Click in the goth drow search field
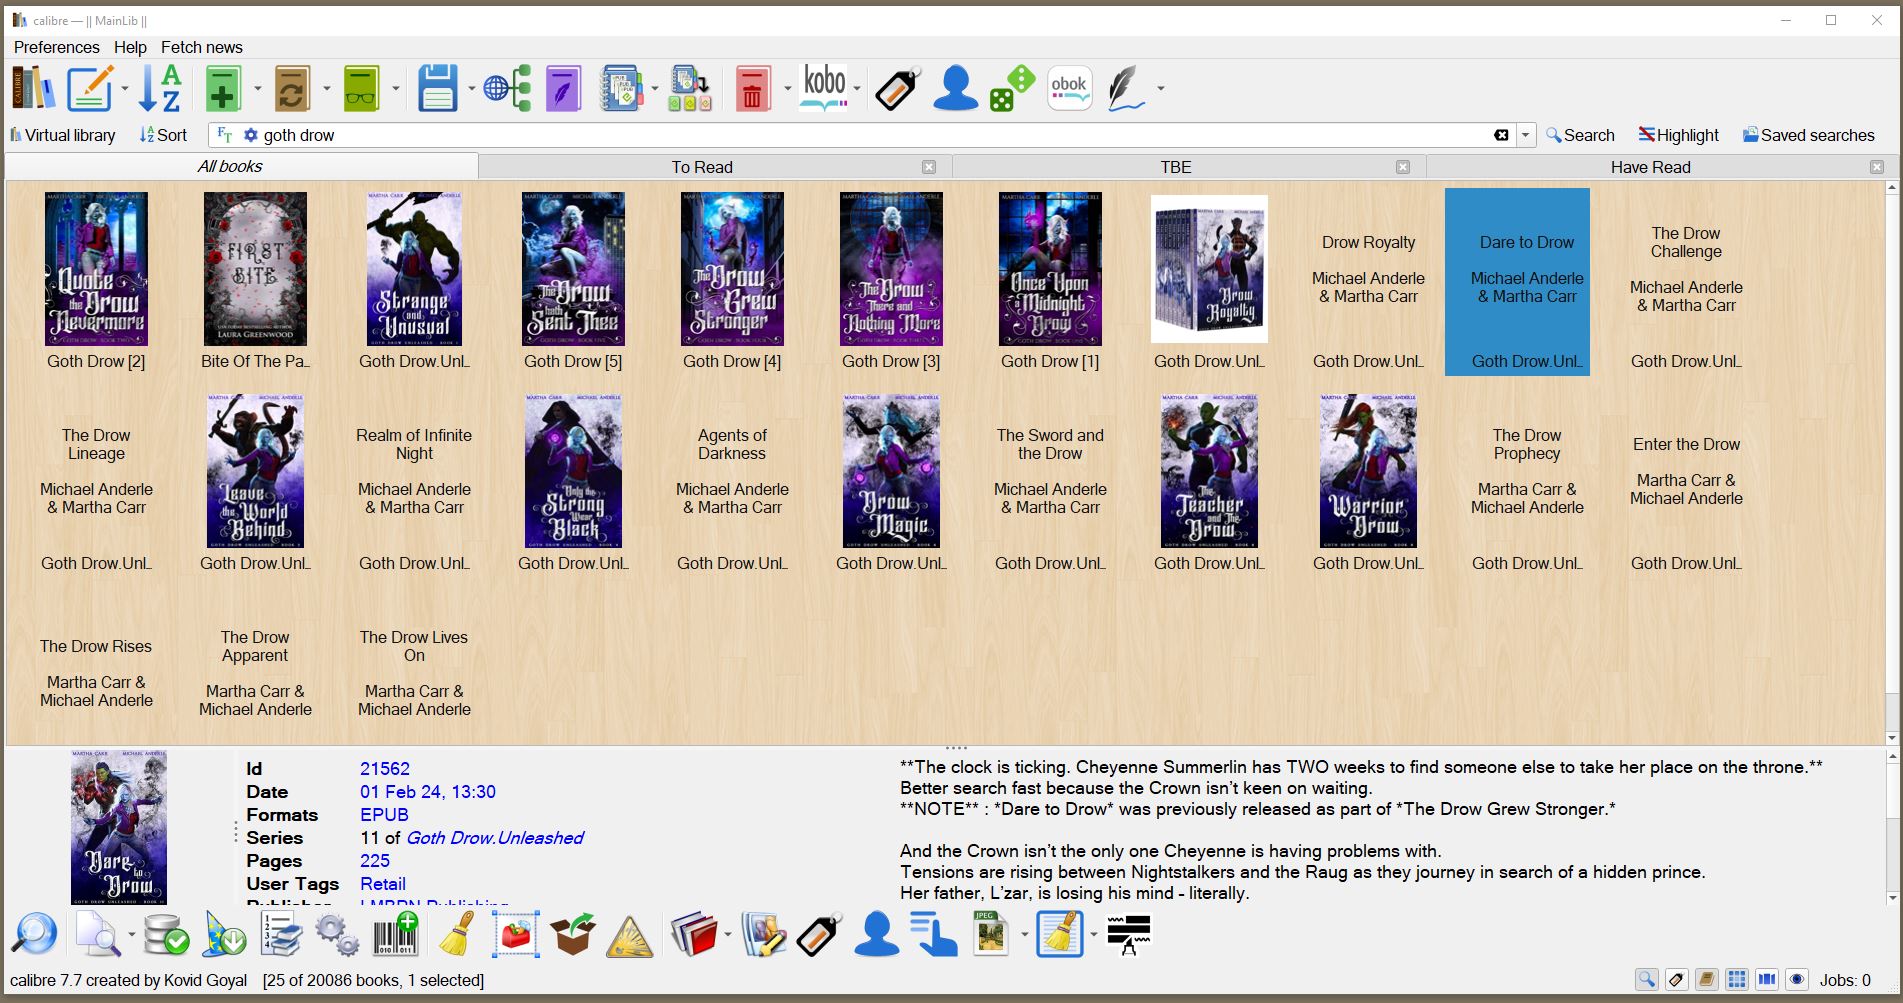Screen dimensions: 1903x1003 870,135
